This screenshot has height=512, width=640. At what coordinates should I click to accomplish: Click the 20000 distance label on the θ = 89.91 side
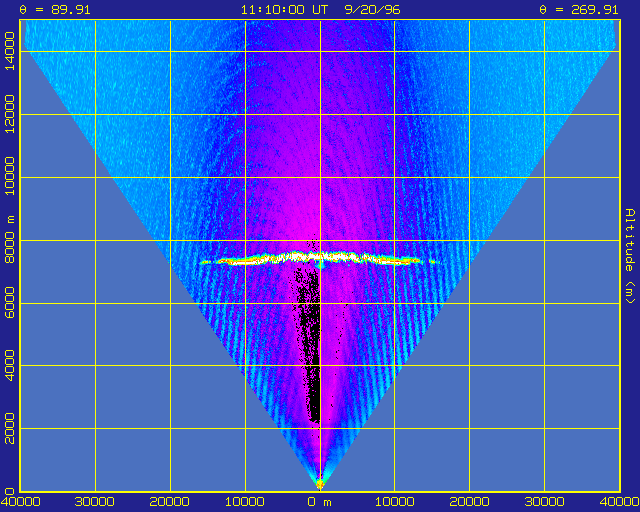(170, 502)
